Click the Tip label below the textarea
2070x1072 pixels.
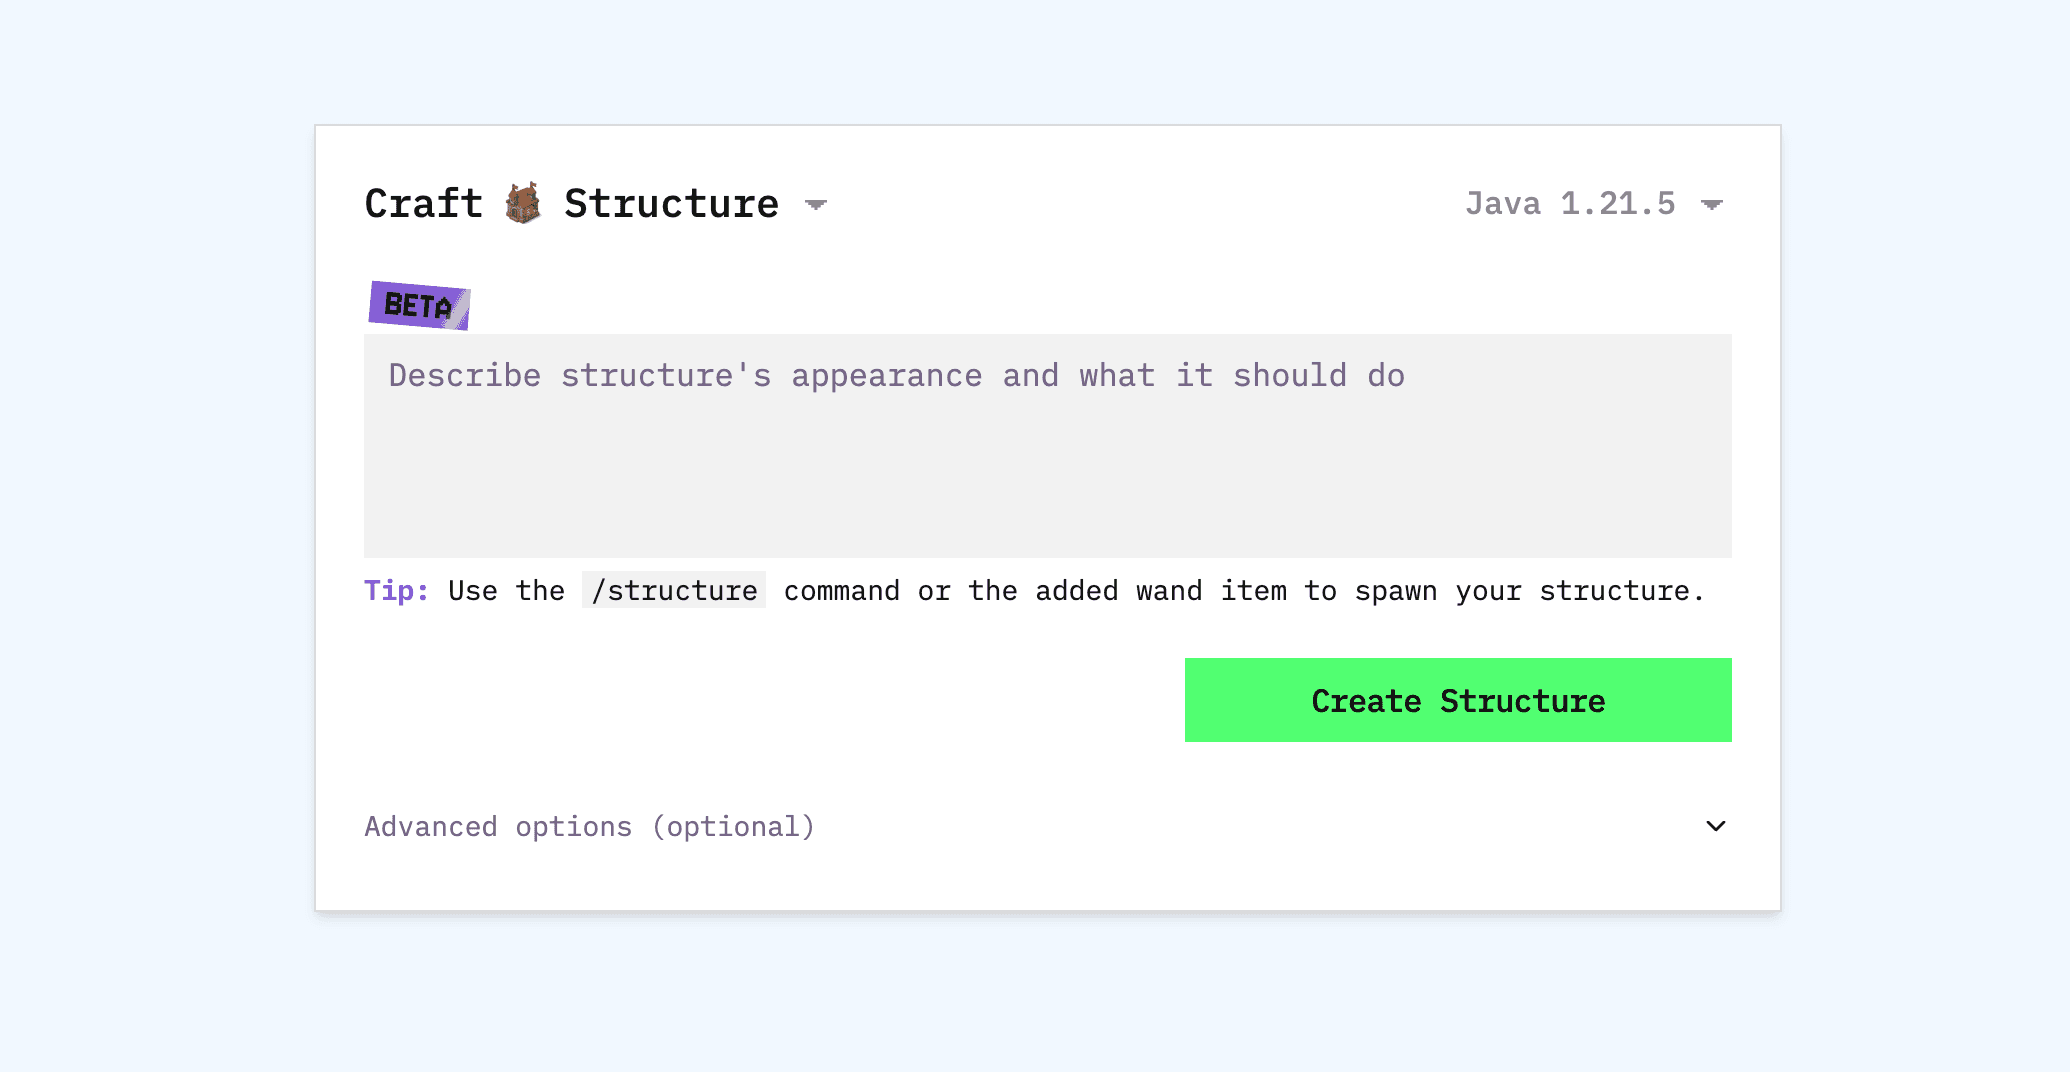coord(396,590)
